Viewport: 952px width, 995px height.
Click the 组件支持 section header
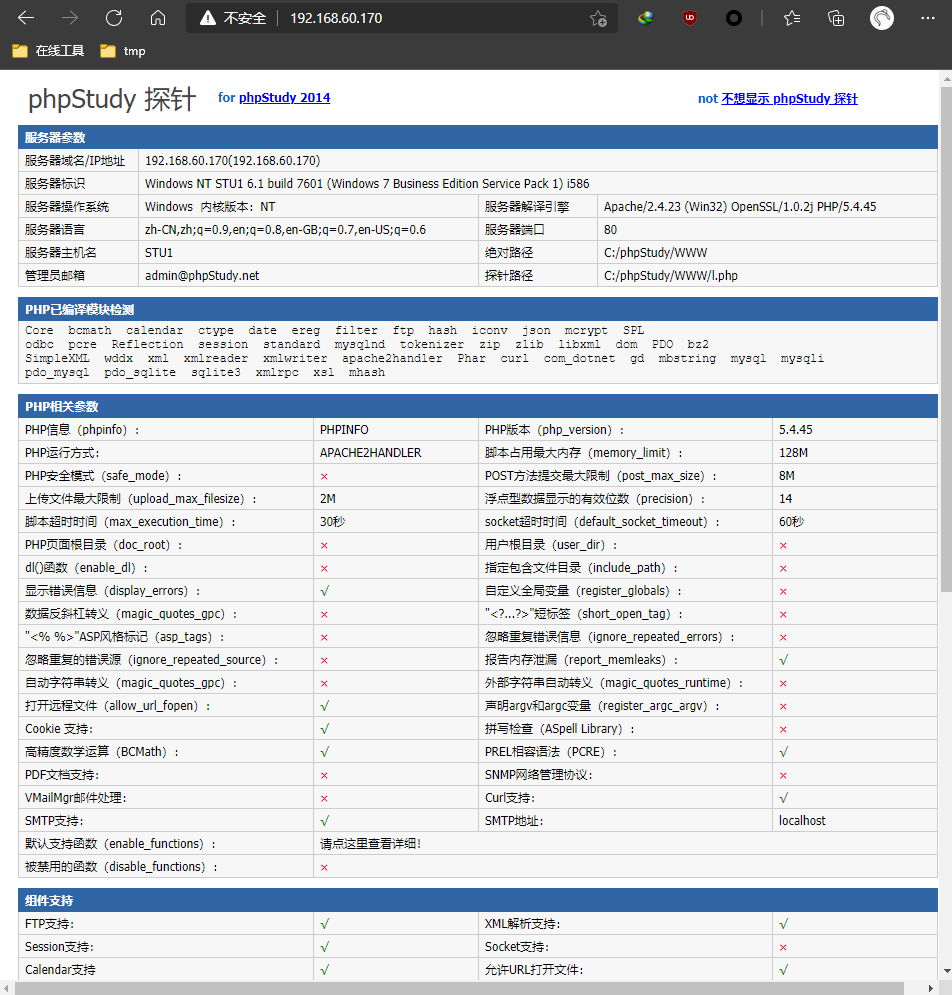477,900
